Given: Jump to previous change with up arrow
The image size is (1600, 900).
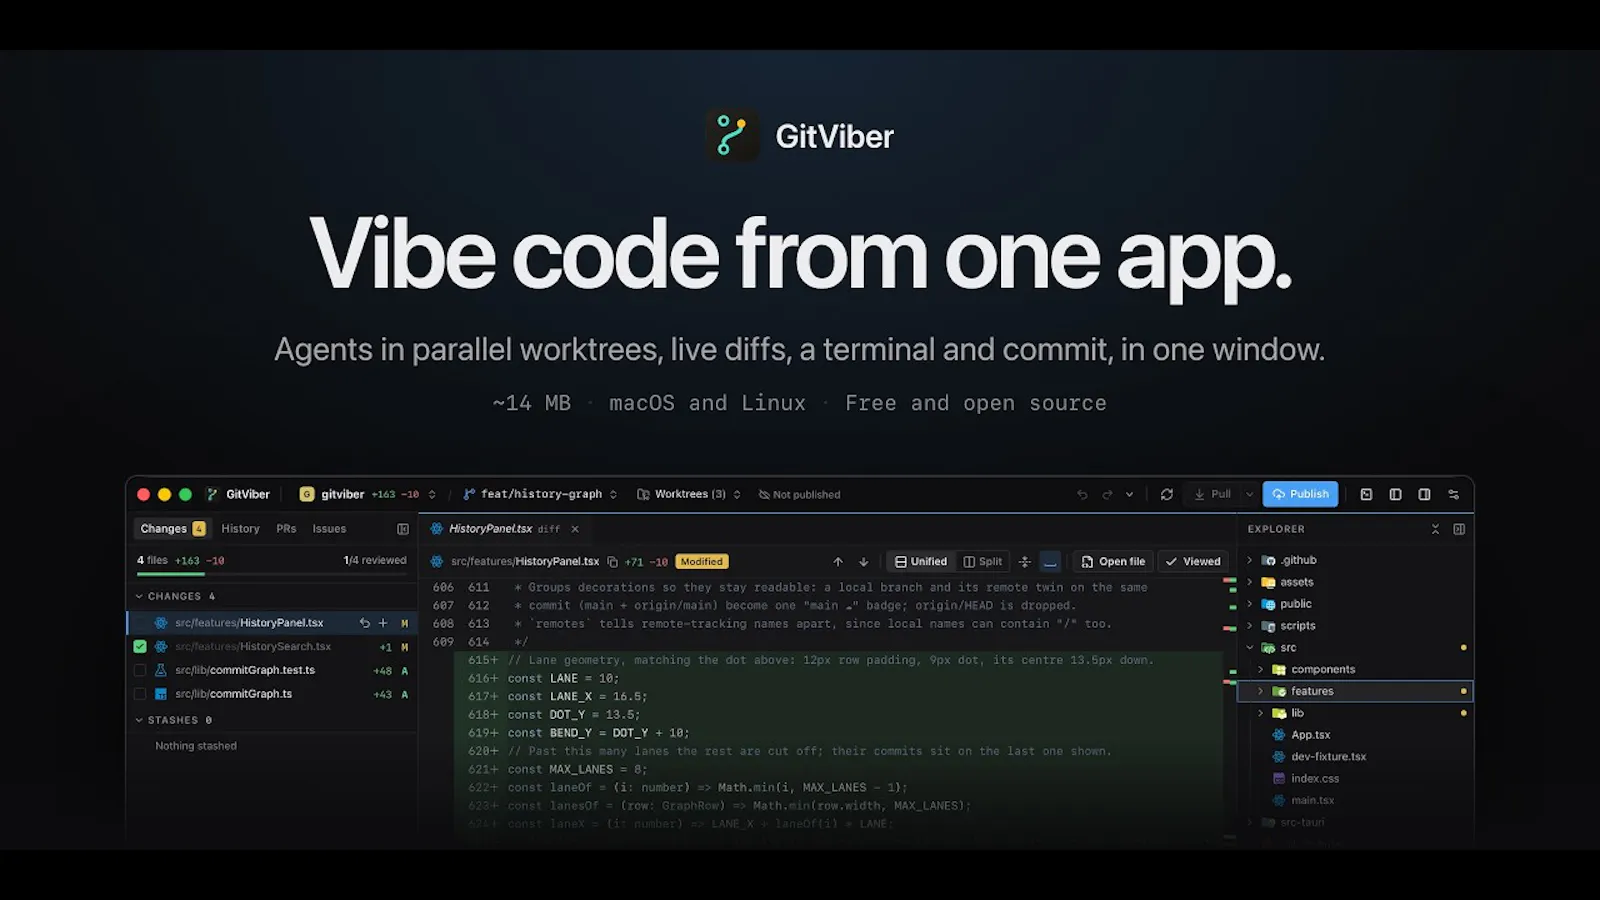Looking at the screenshot, I should pyautogui.click(x=838, y=562).
